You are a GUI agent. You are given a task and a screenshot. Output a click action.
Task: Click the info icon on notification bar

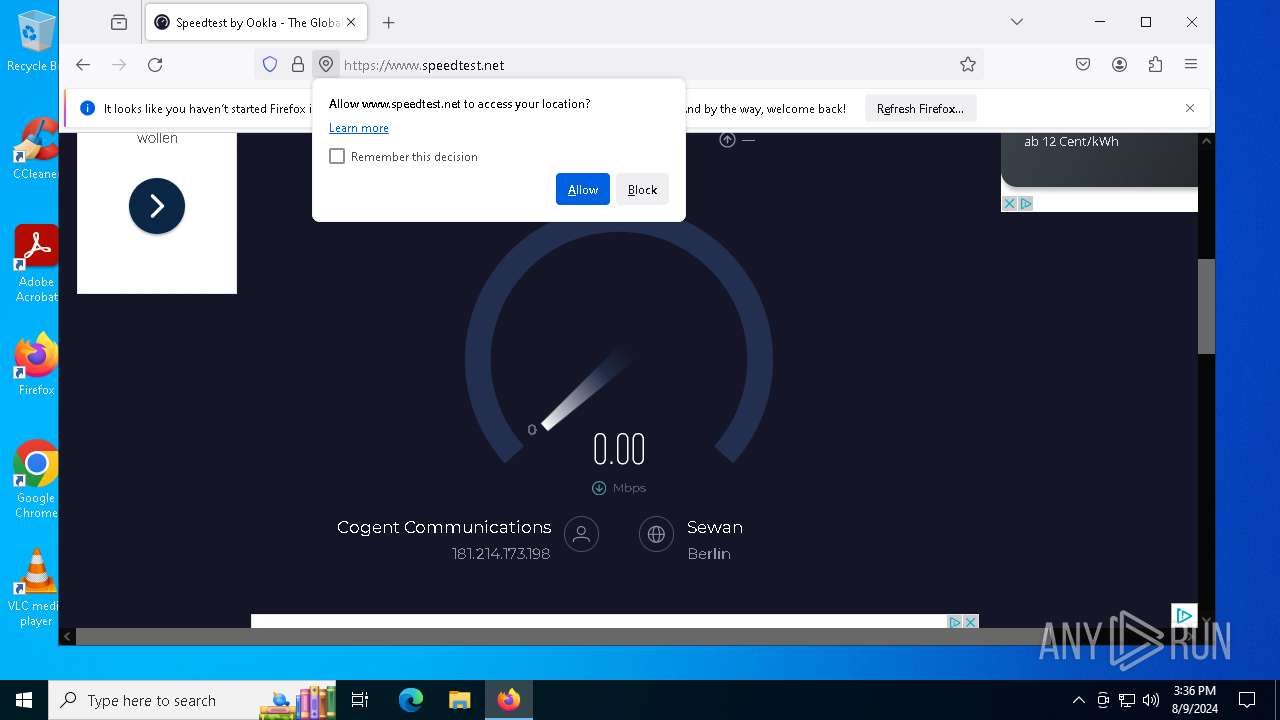[x=87, y=108]
